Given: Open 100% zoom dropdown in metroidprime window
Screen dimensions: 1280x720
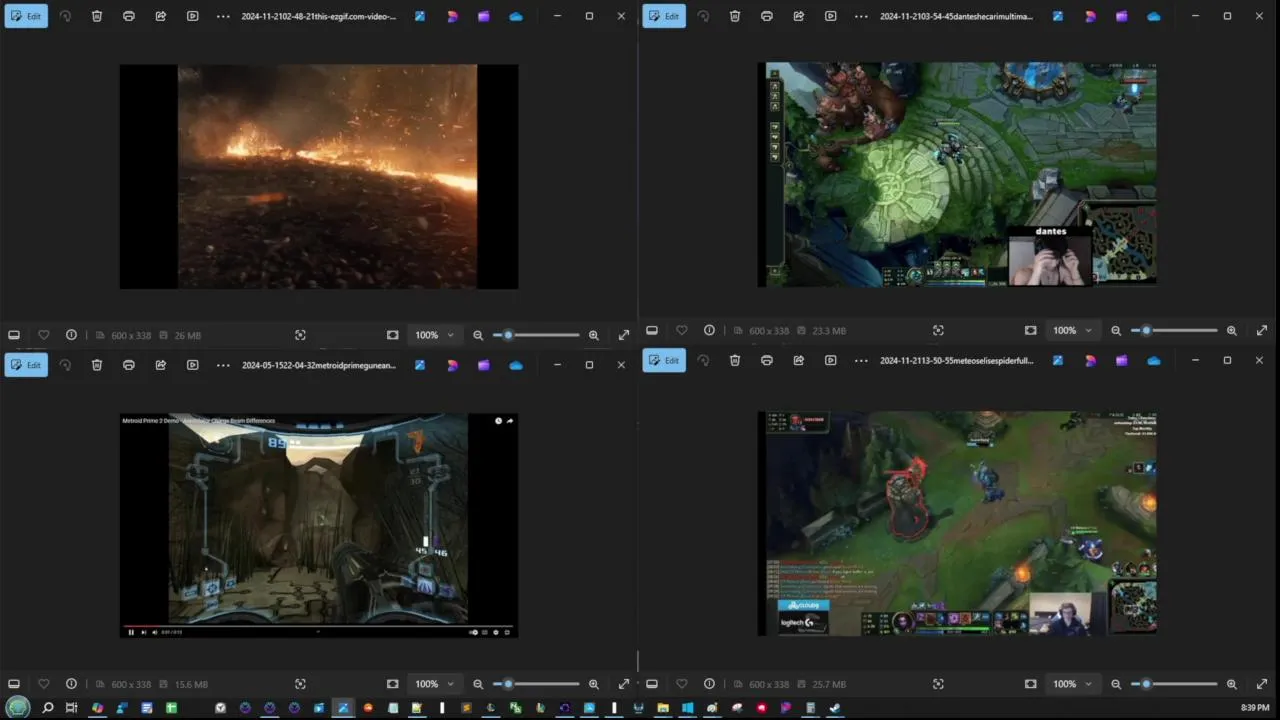Looking at the screenshot, I should click(x=435, y=684).
